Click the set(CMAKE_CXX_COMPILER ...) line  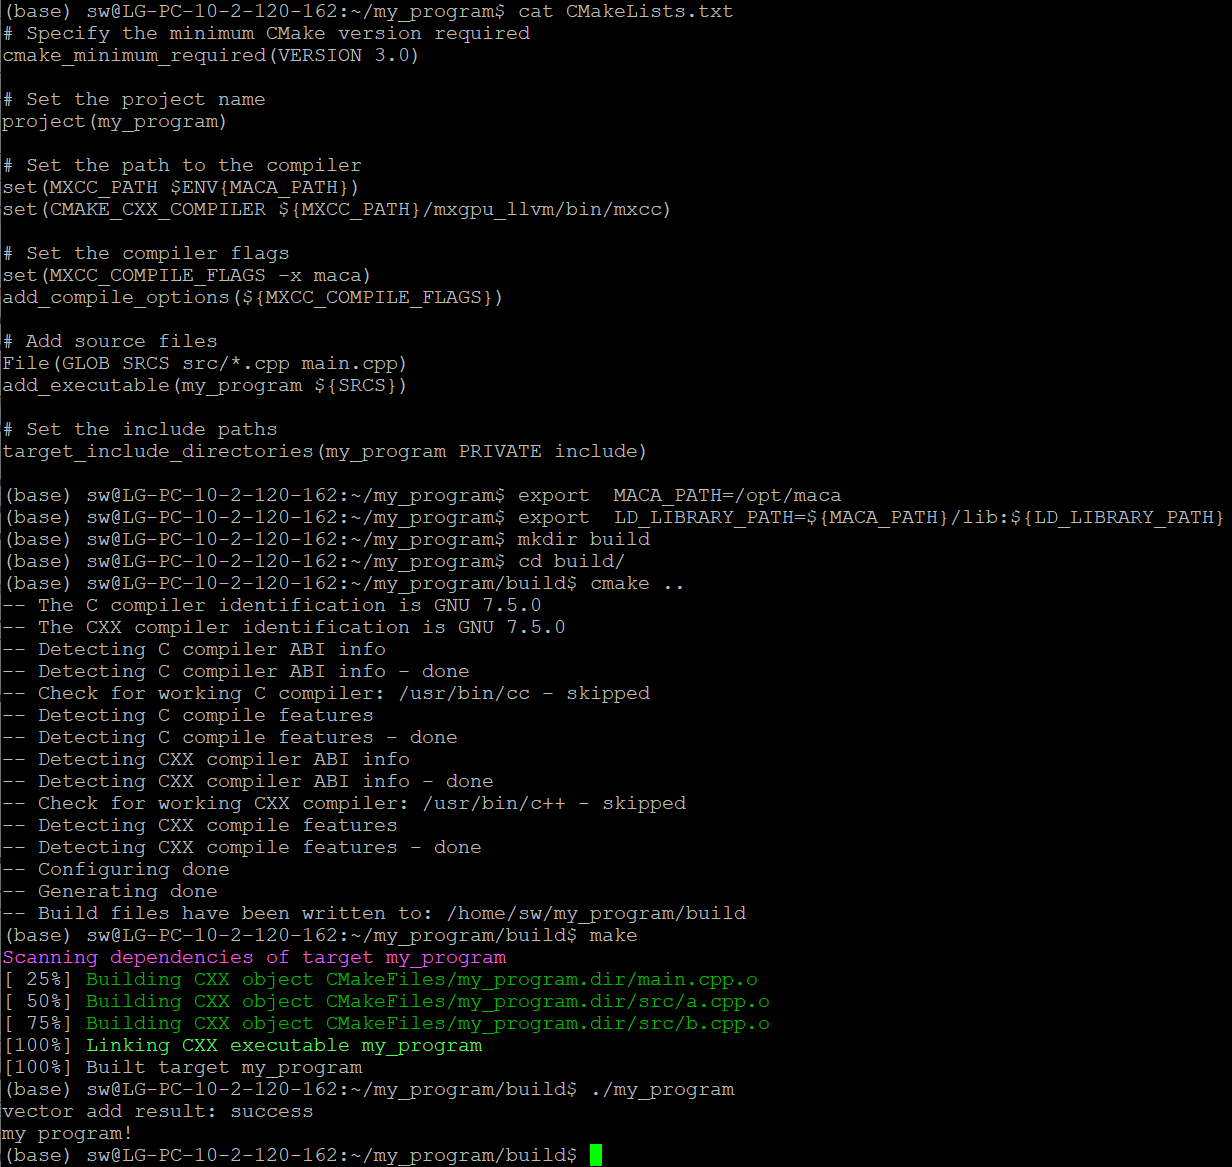pyautogui.click(x=336, y=209)
